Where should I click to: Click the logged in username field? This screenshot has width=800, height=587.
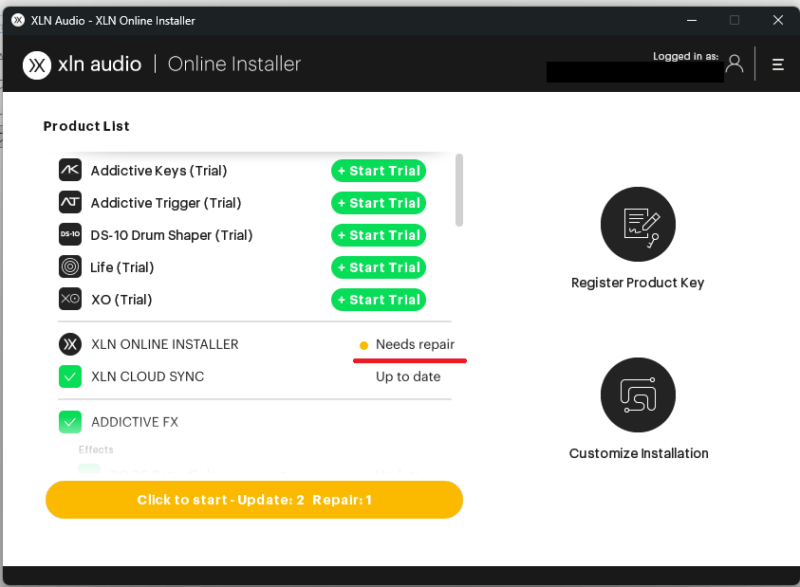(x=634, y=71)
